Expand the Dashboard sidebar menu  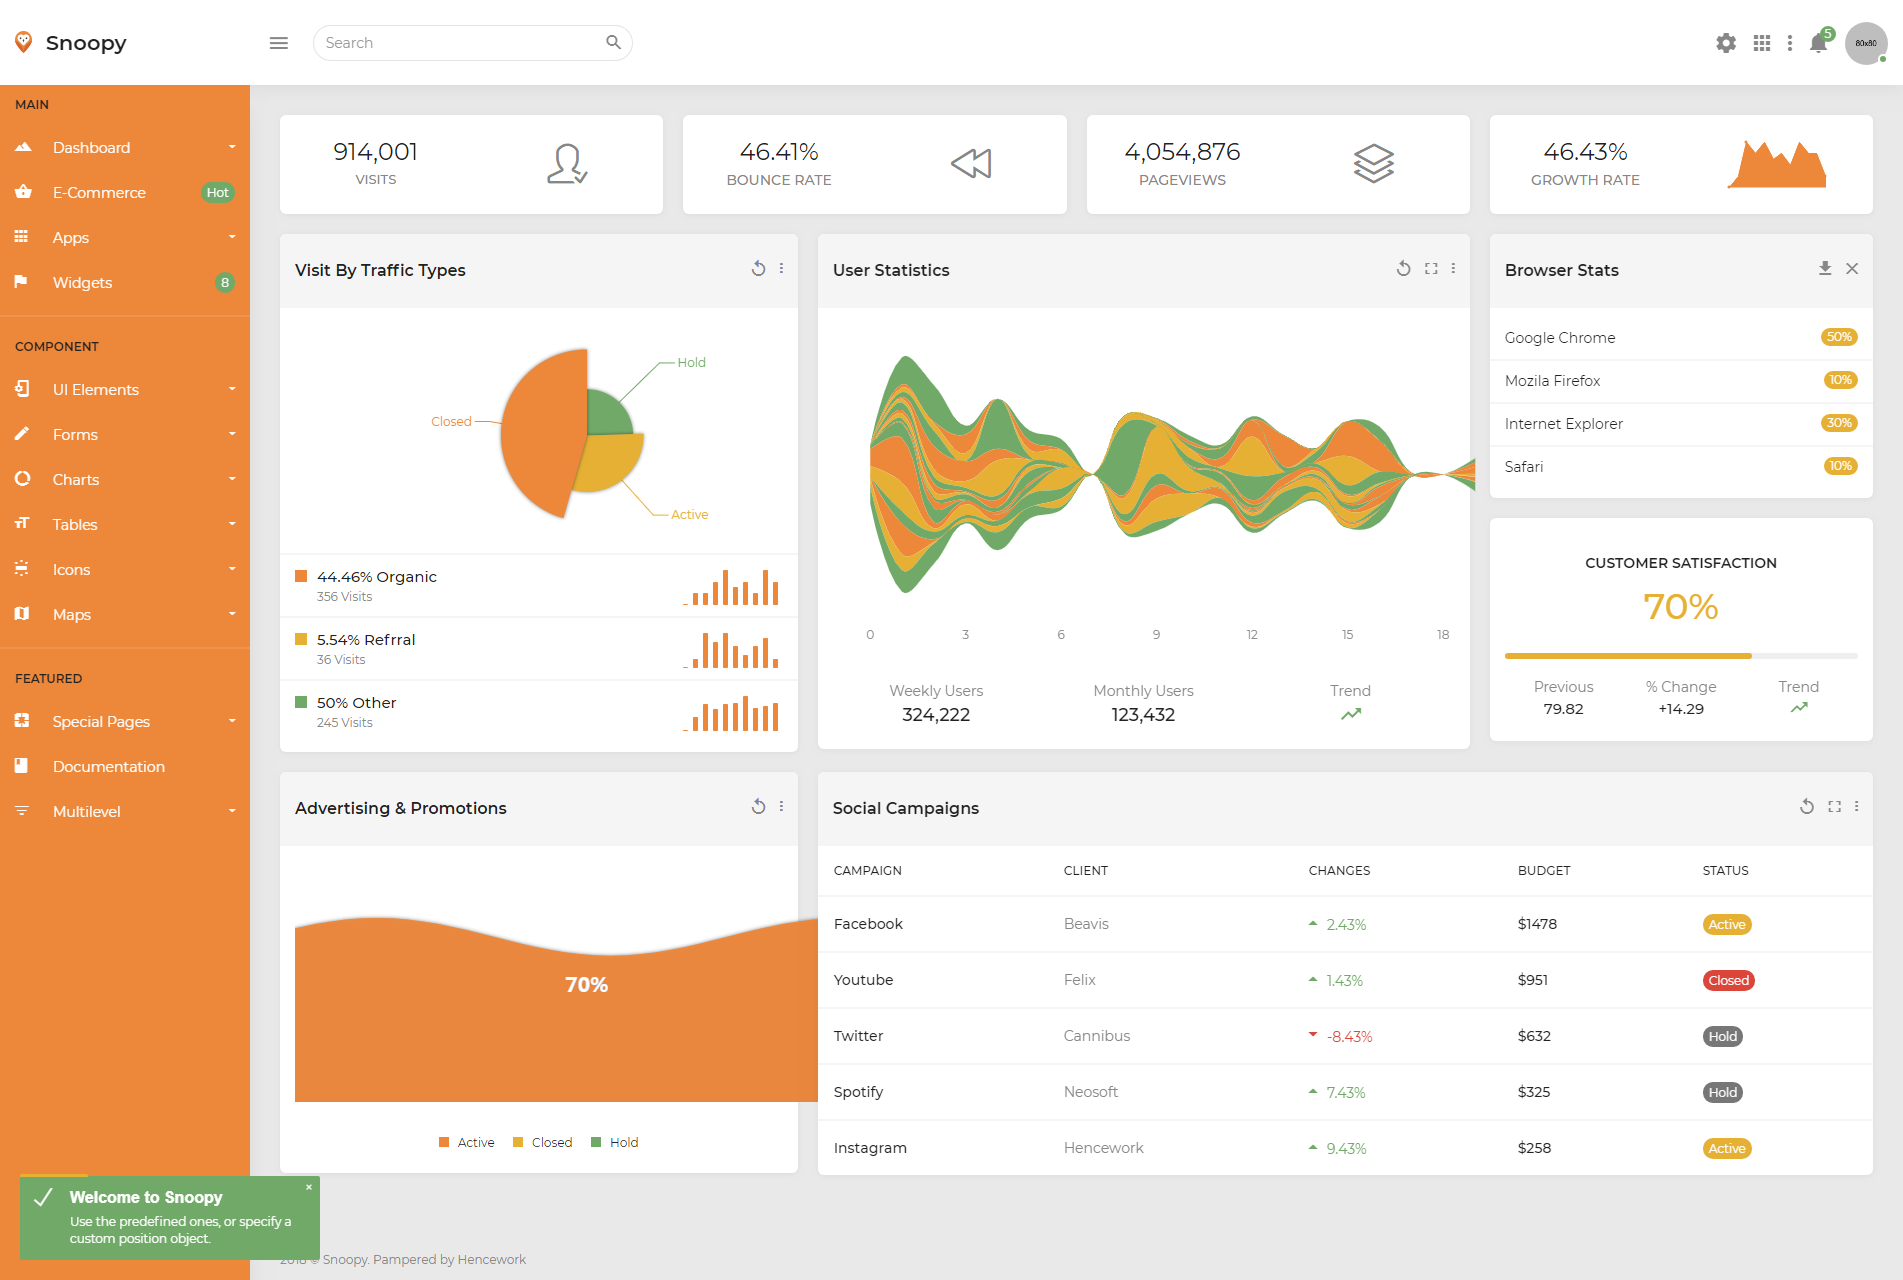coord(125,147)
